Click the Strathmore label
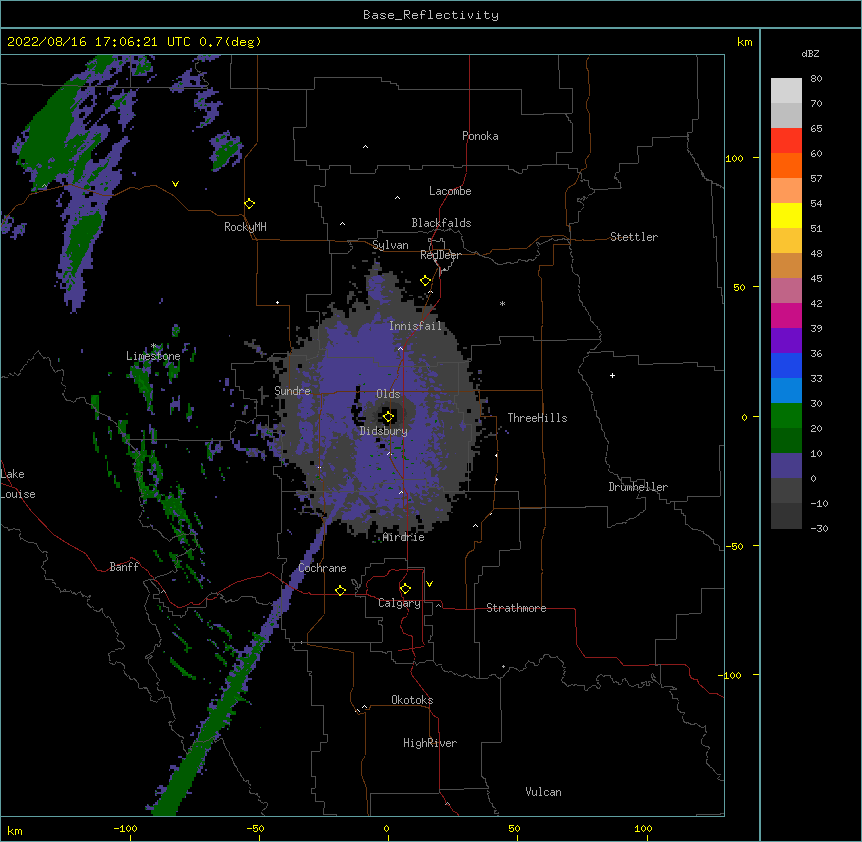Image resolution: width=862 pixels, height=842 pixels. [x=516, y=608]
